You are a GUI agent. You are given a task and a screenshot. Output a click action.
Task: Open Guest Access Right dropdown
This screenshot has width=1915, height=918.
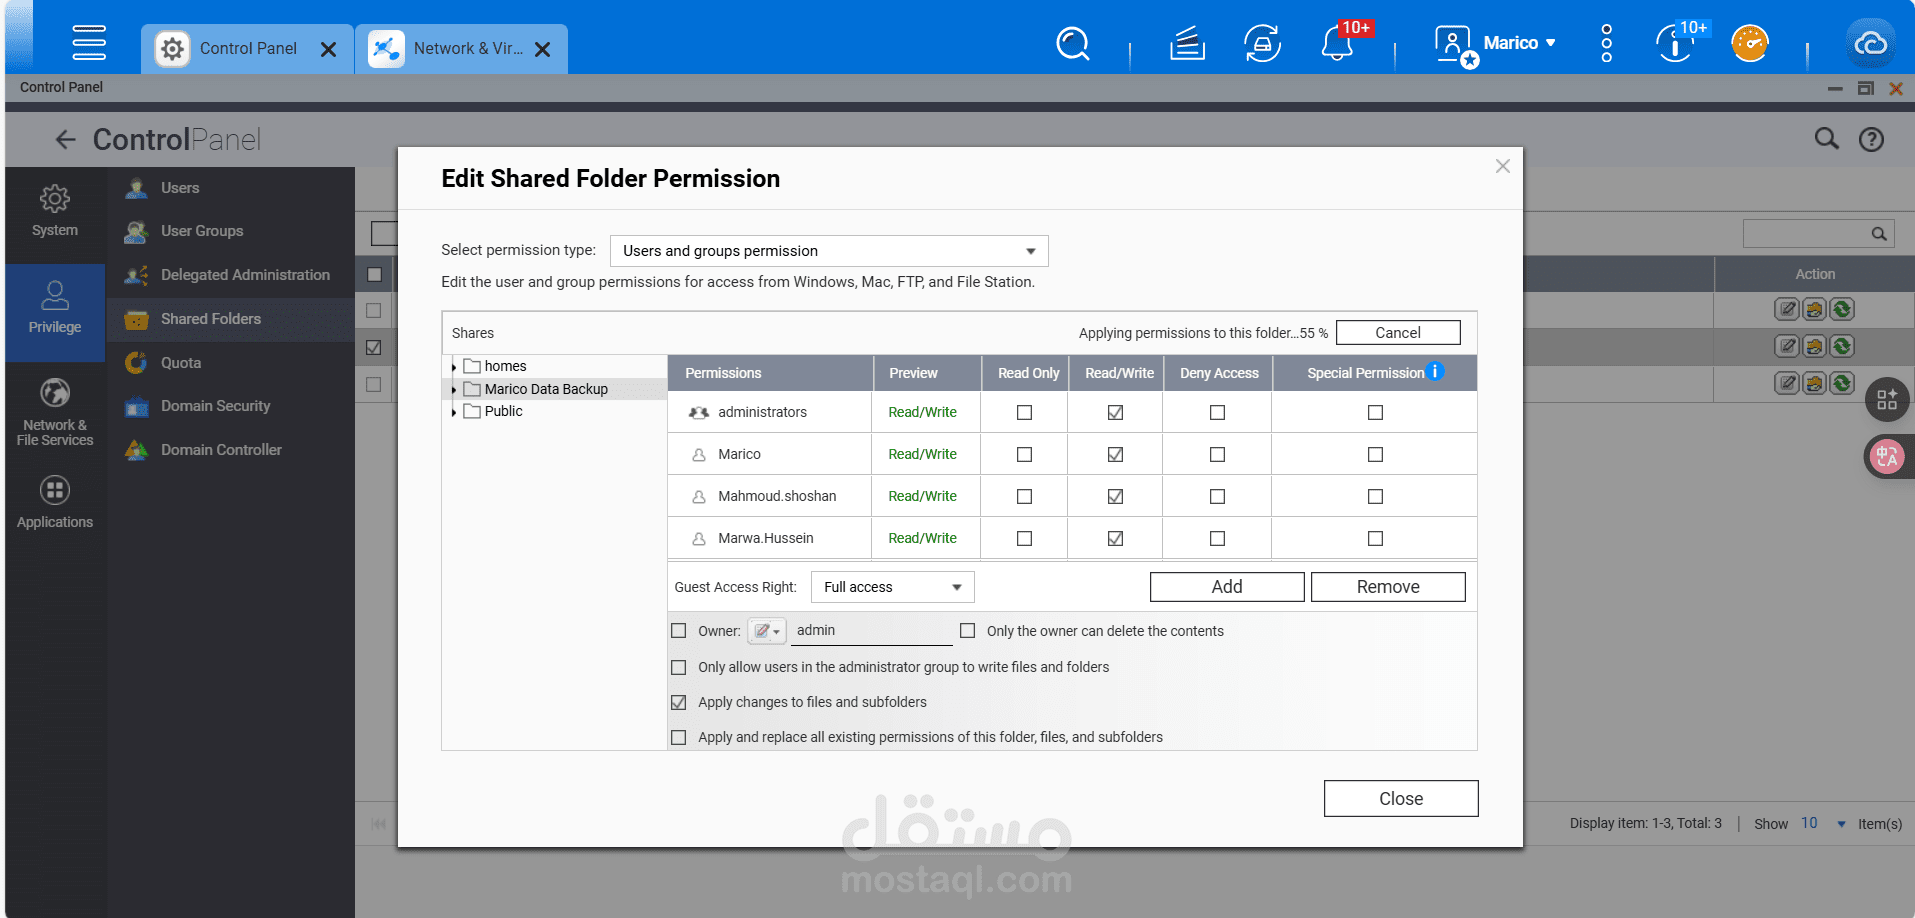point(892,587)
